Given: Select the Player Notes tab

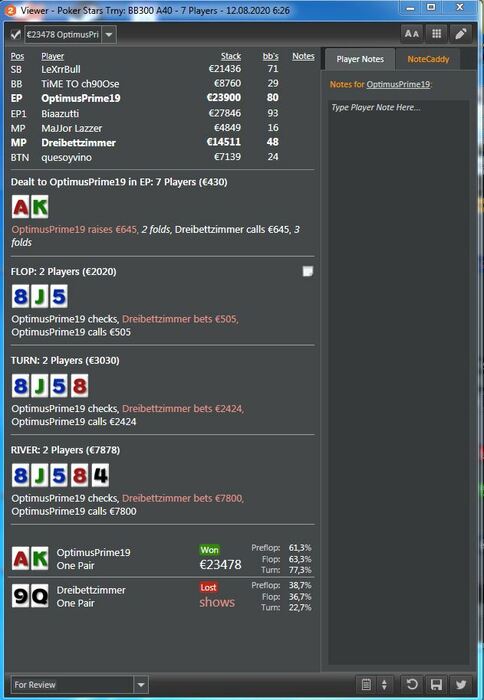Looking at the screenshot, I should [360, 59].
